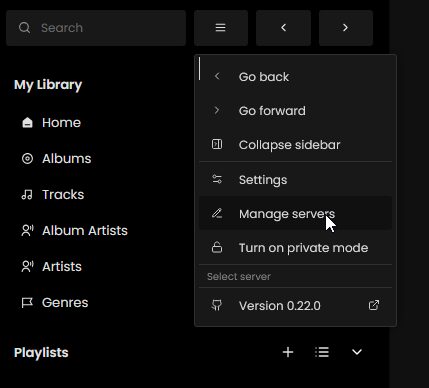The width and height of the screenshot is (429, 388).
Task: Choose Collapse sidebar menu entry
Action: coord(295,145)
